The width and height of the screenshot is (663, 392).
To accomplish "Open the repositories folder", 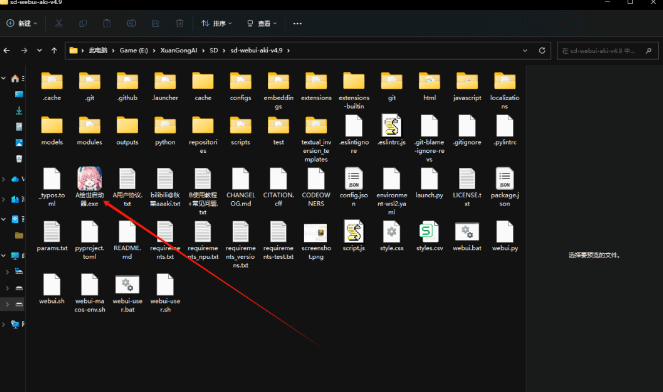I will (x=203, y=126).
